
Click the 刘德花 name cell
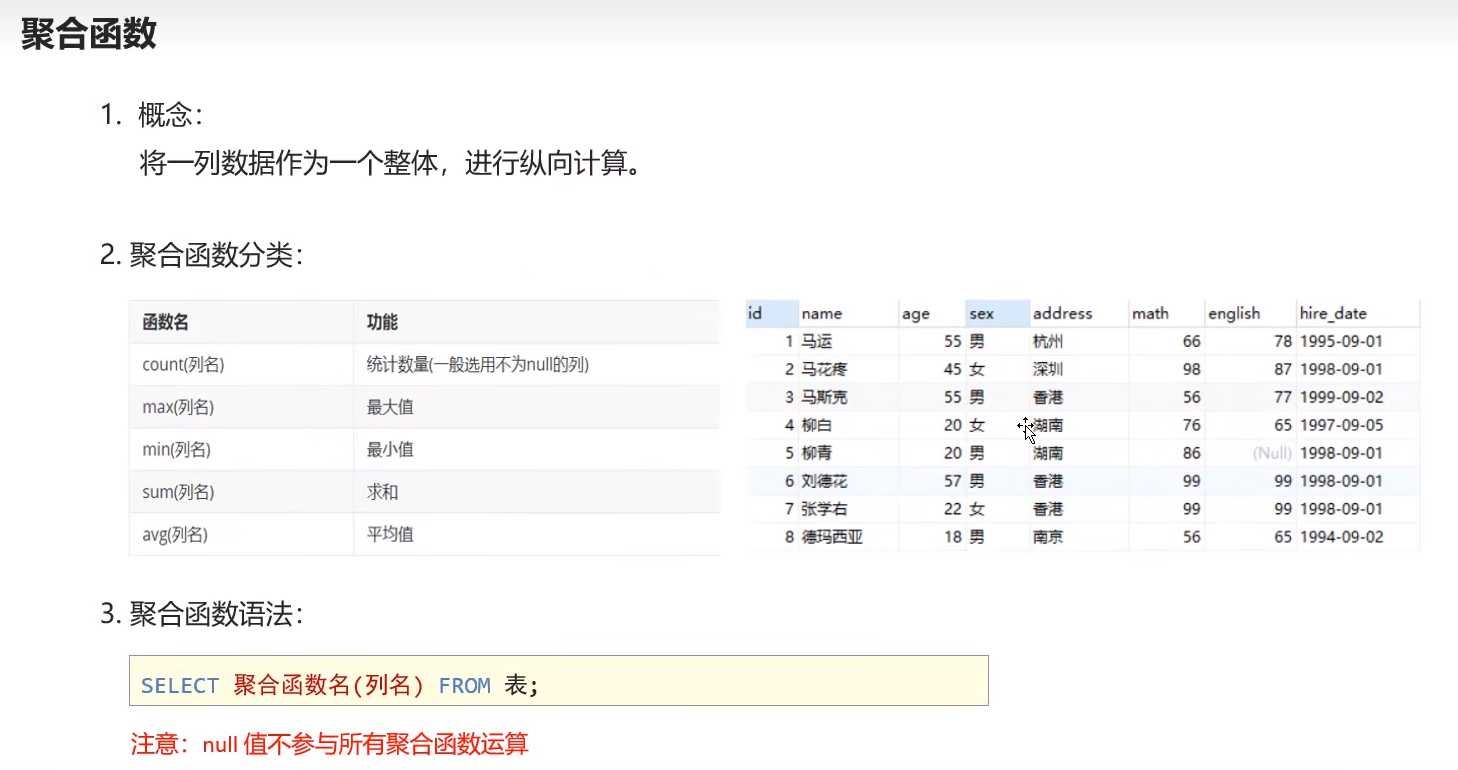tap(824, 481)
